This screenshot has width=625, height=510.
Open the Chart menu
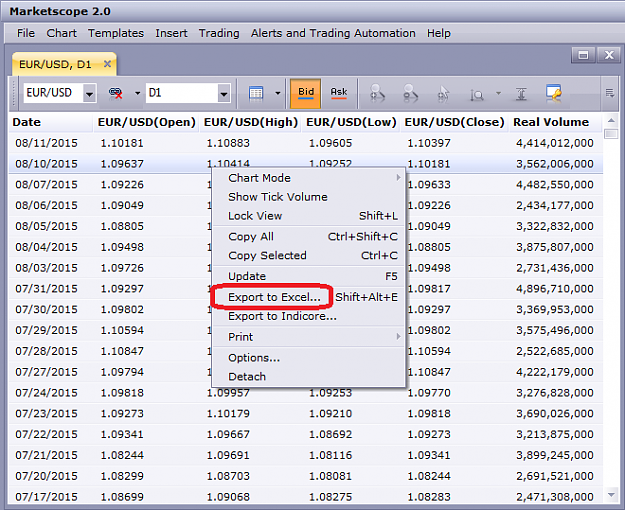pyautogui.click(x=61, y=33)
